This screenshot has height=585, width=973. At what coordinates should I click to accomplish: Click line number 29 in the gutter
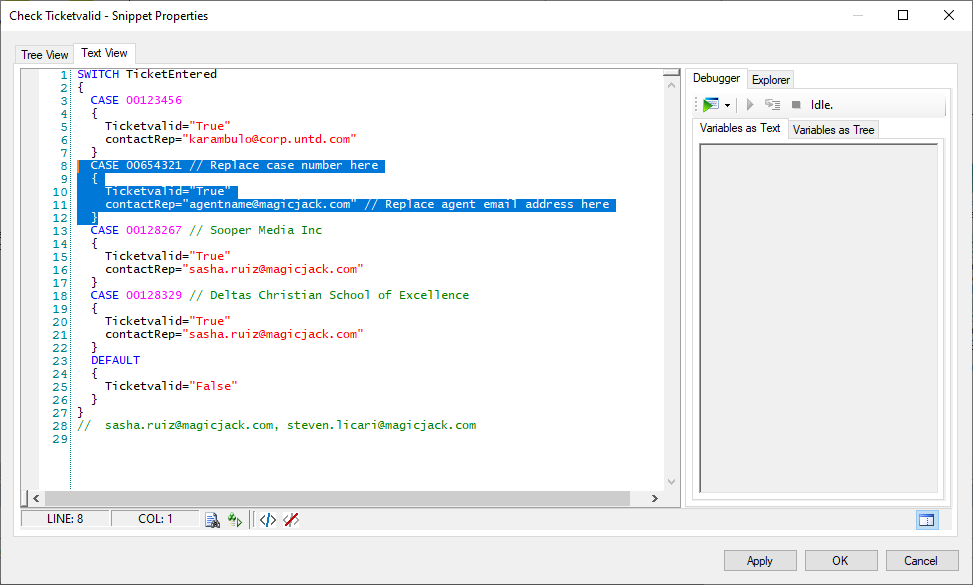60,439
